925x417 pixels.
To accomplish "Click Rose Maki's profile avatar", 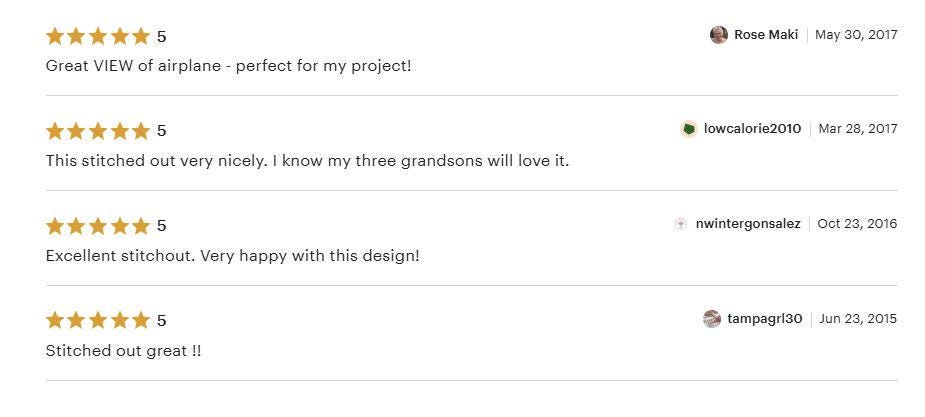I will (x=719, y=35).
